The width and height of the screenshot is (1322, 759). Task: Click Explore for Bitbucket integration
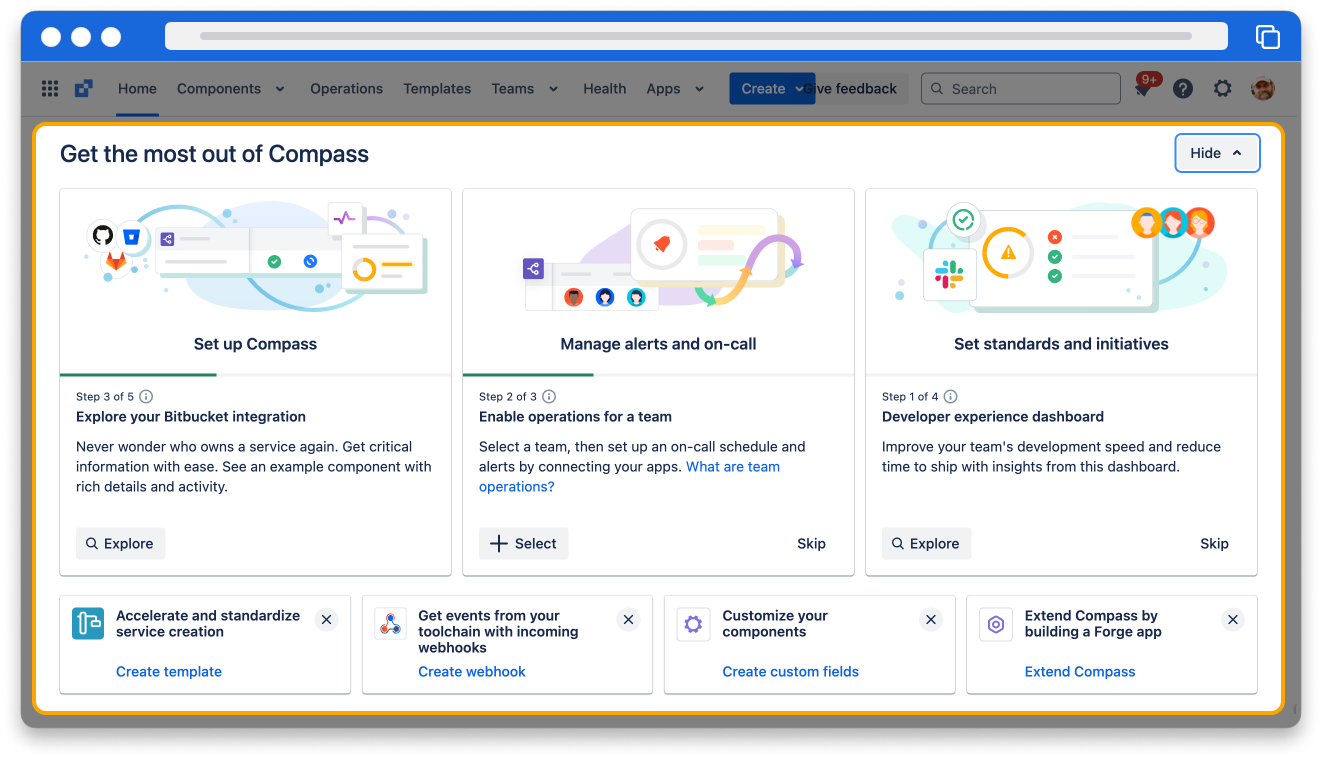pos(120,544)
